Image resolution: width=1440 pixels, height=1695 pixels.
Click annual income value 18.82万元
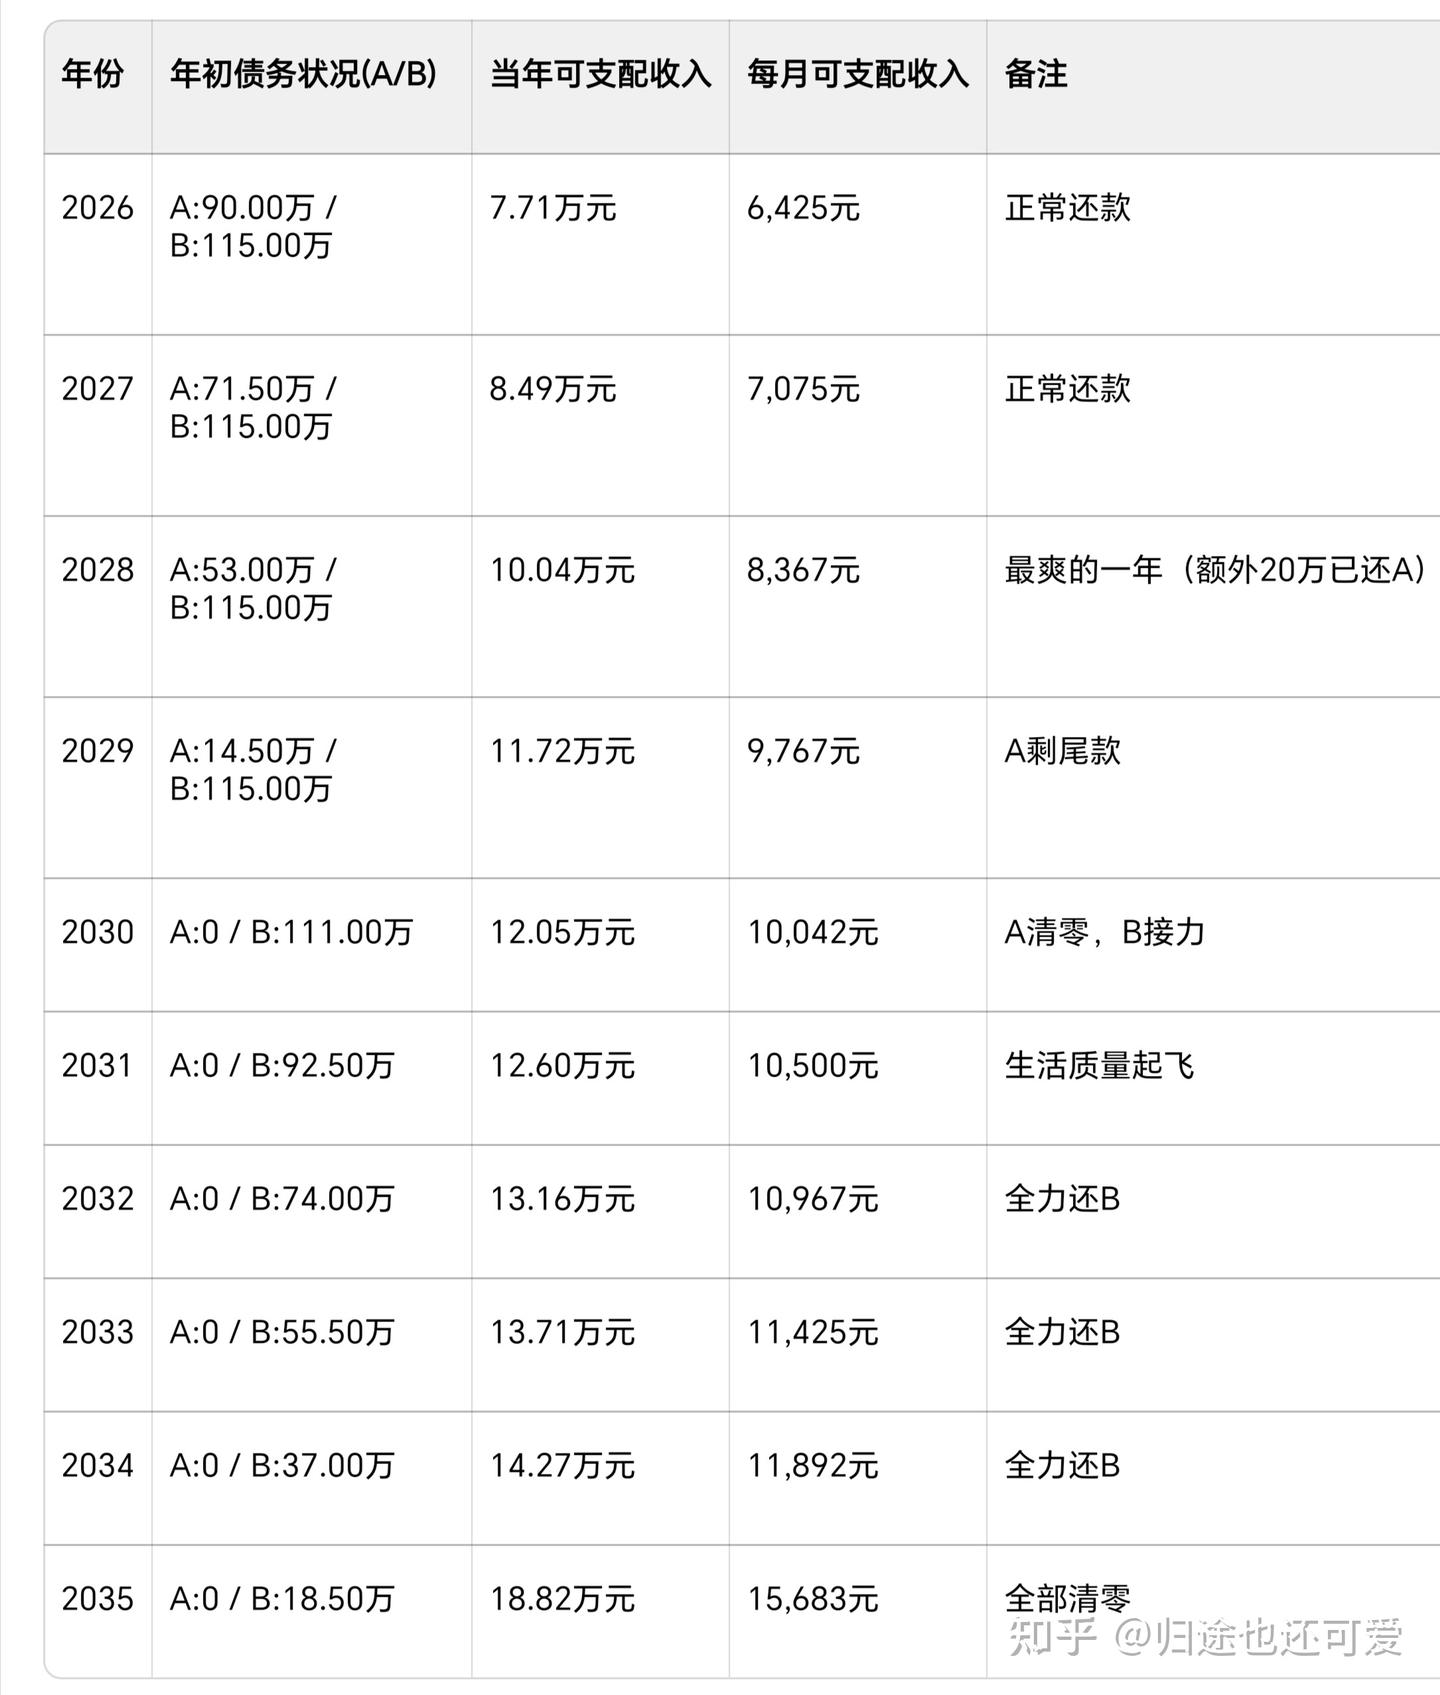[x=562, y=1598]
